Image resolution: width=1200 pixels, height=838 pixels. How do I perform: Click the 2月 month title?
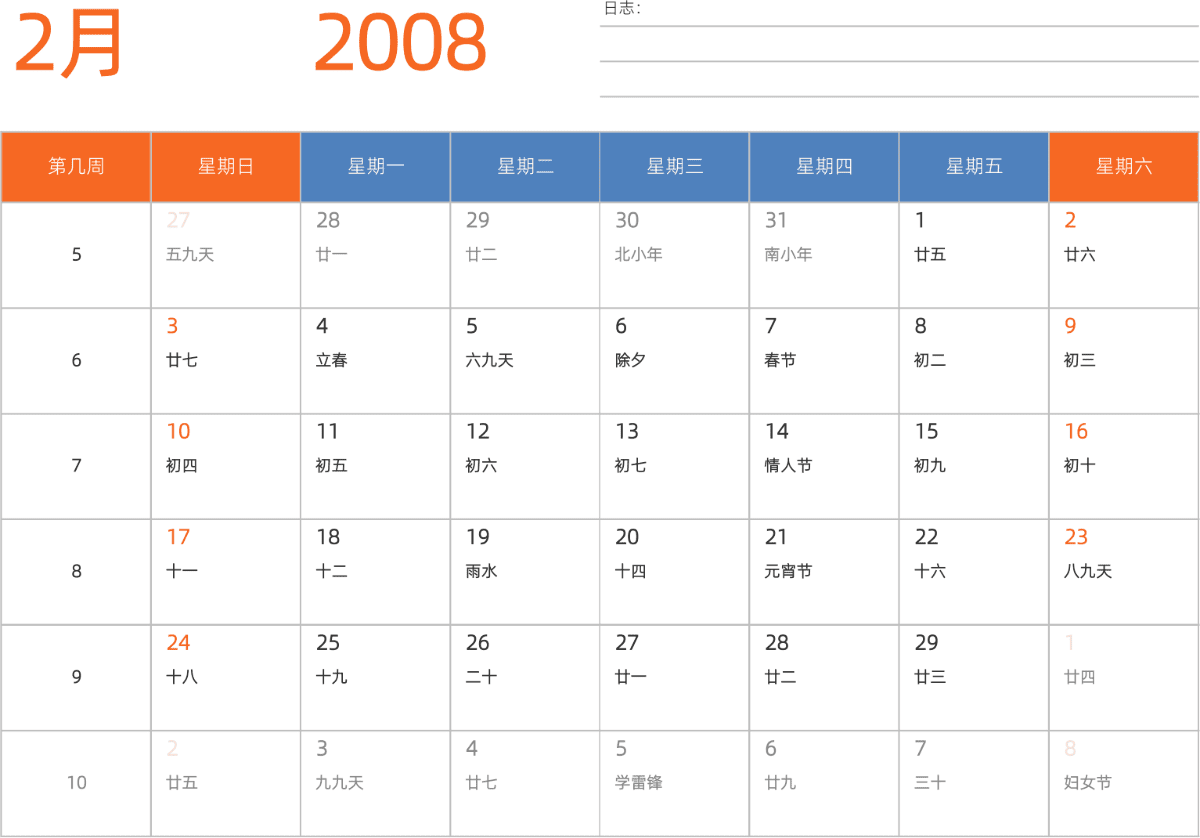69,43
